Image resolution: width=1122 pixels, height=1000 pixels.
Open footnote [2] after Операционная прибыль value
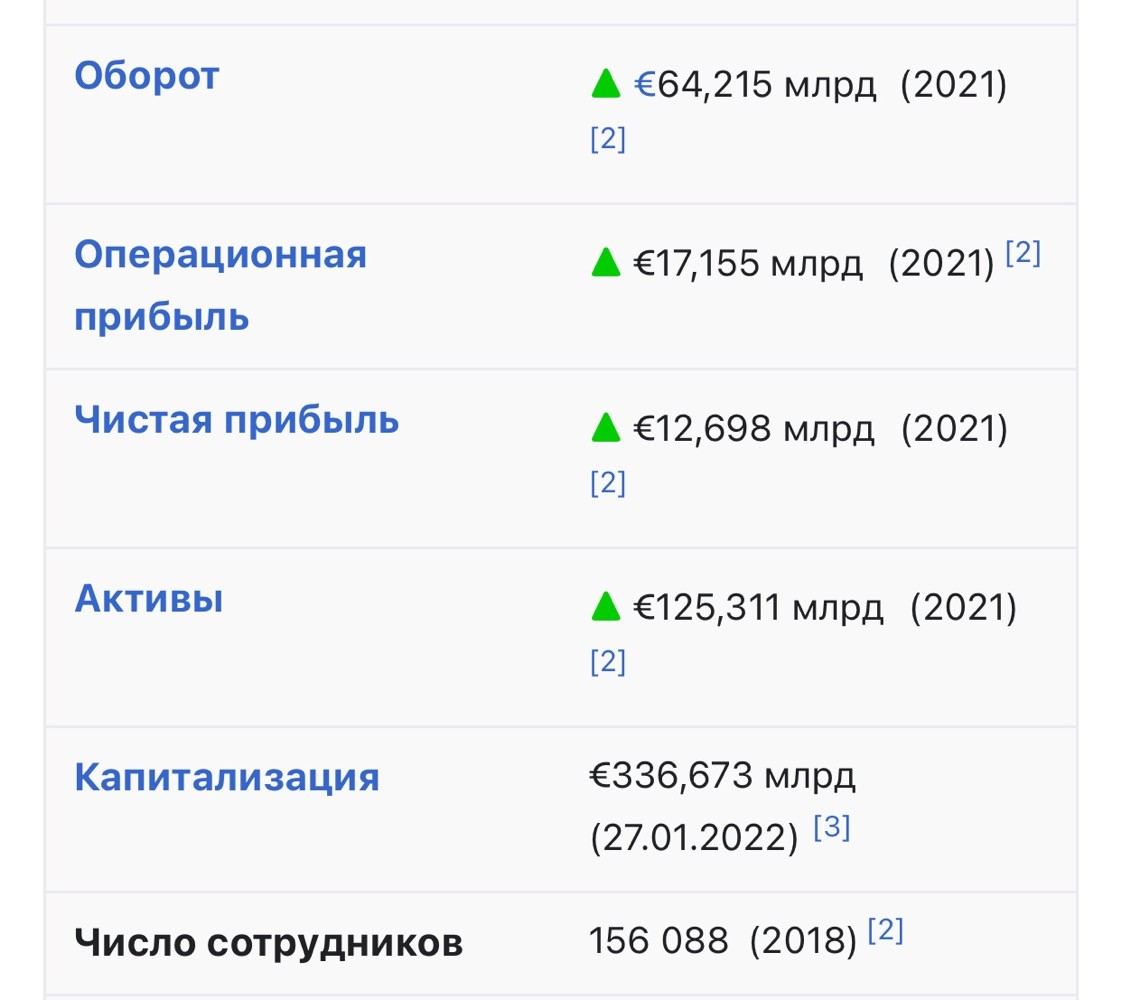(1023, 253)
